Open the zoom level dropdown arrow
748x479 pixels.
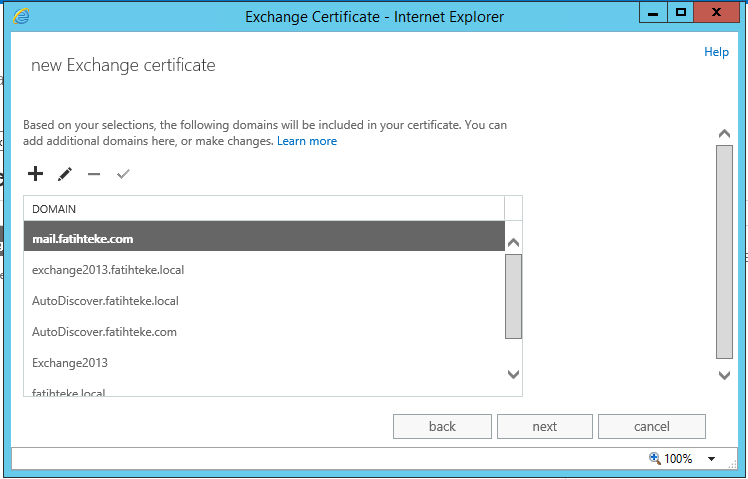click(711, 459)
